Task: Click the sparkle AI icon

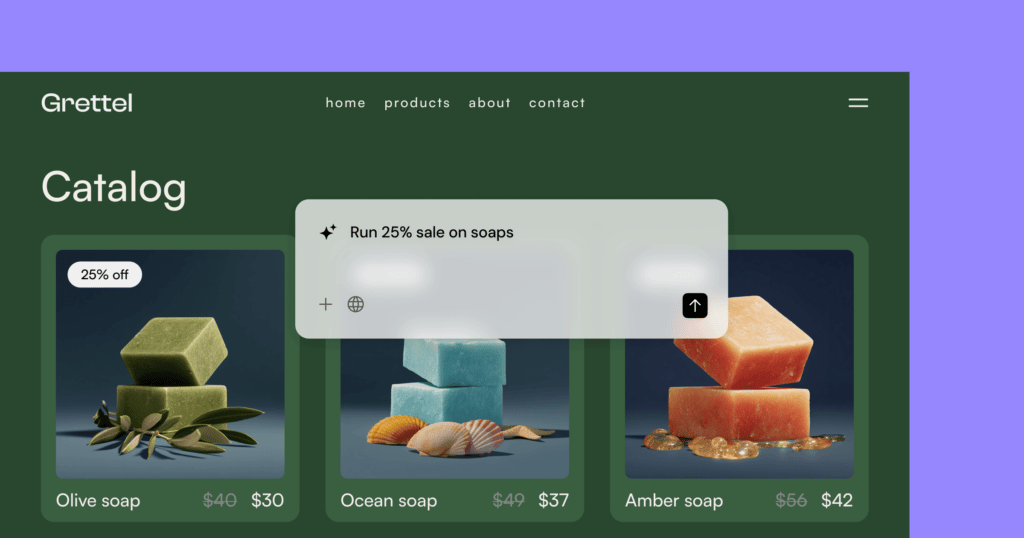Action: pyautogui.click(x=328, y=232)
